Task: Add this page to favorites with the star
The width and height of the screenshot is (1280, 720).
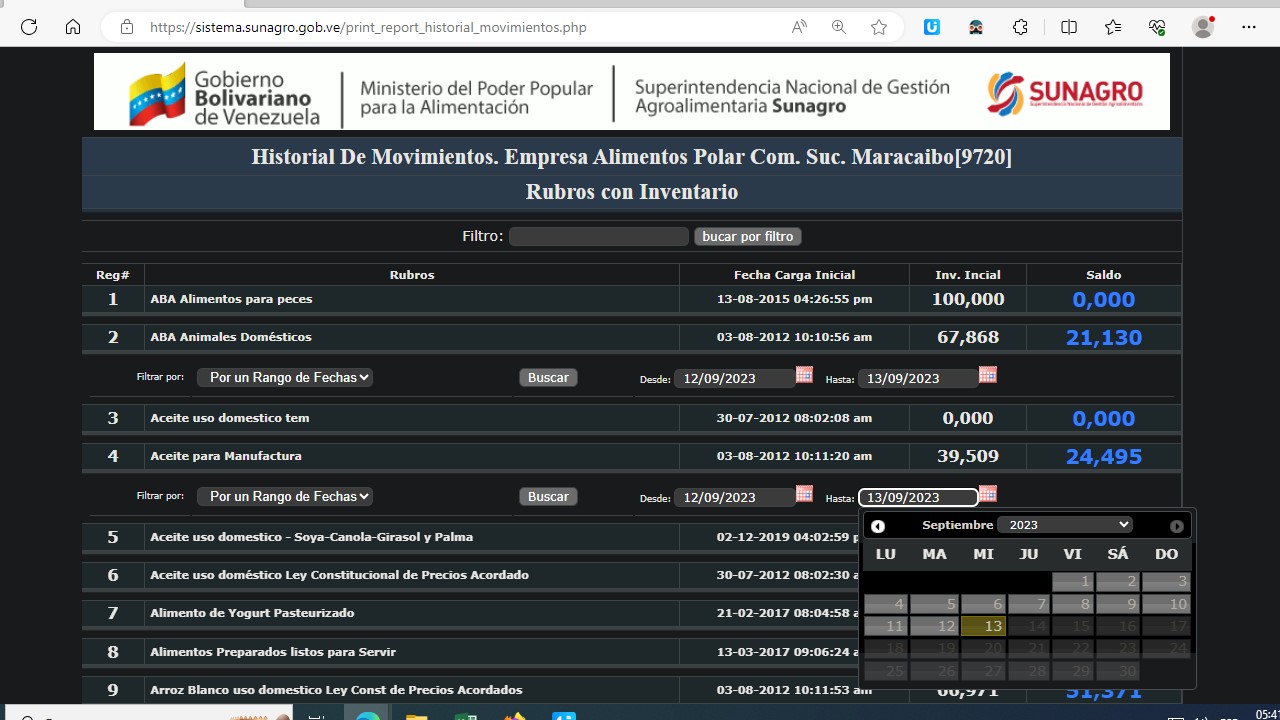Action: [x=879, y=27]
